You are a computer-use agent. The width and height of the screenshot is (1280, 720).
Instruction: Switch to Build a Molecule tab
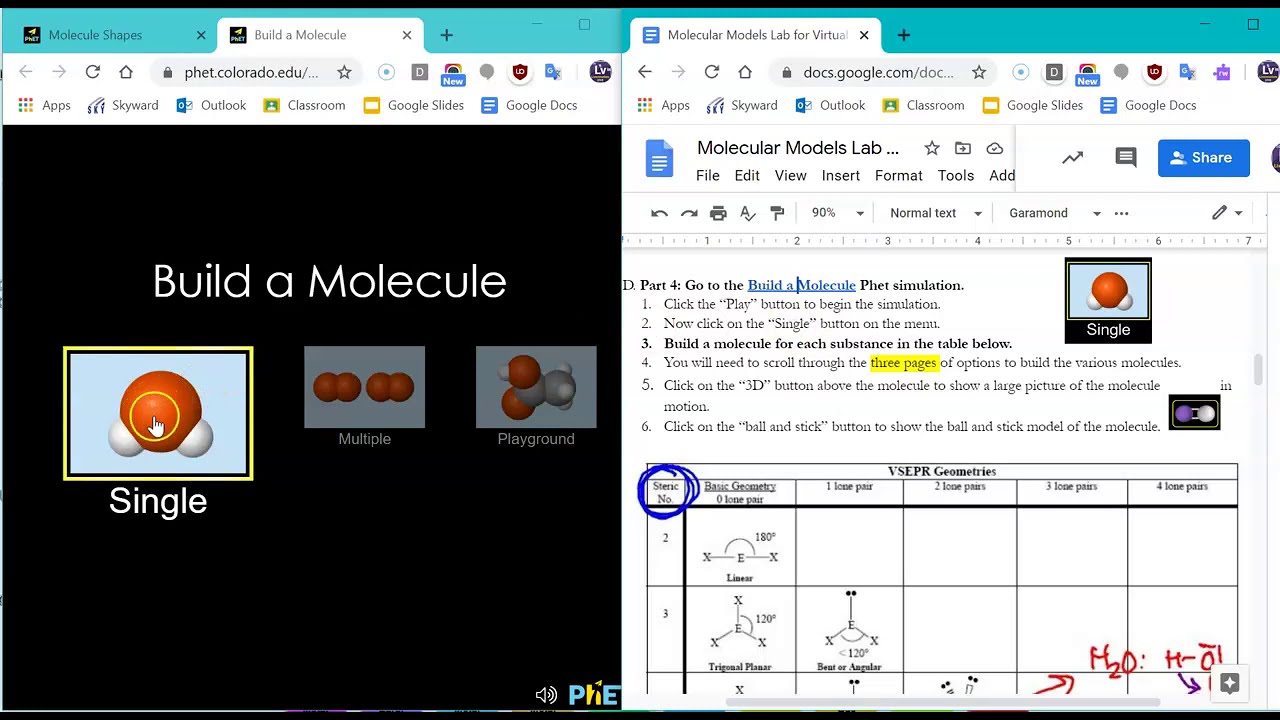point(300,35)
